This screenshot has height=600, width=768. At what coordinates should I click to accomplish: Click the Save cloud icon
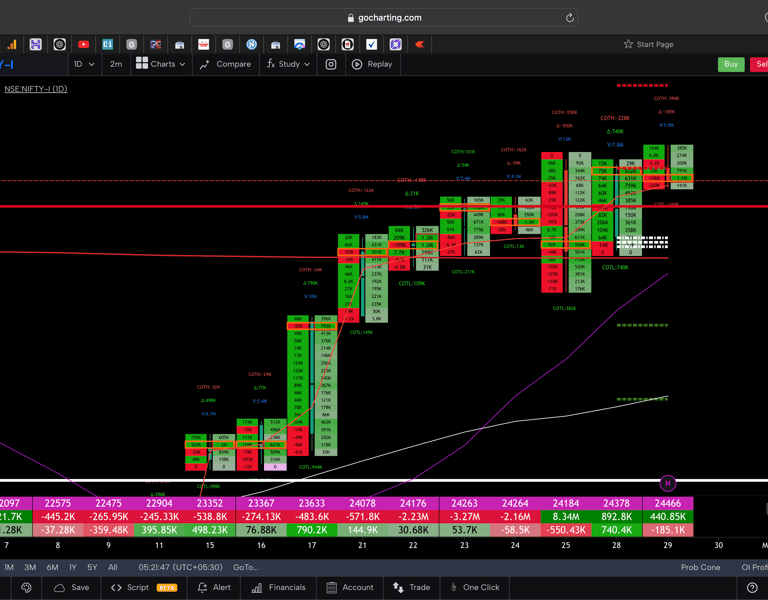[59, 587]
